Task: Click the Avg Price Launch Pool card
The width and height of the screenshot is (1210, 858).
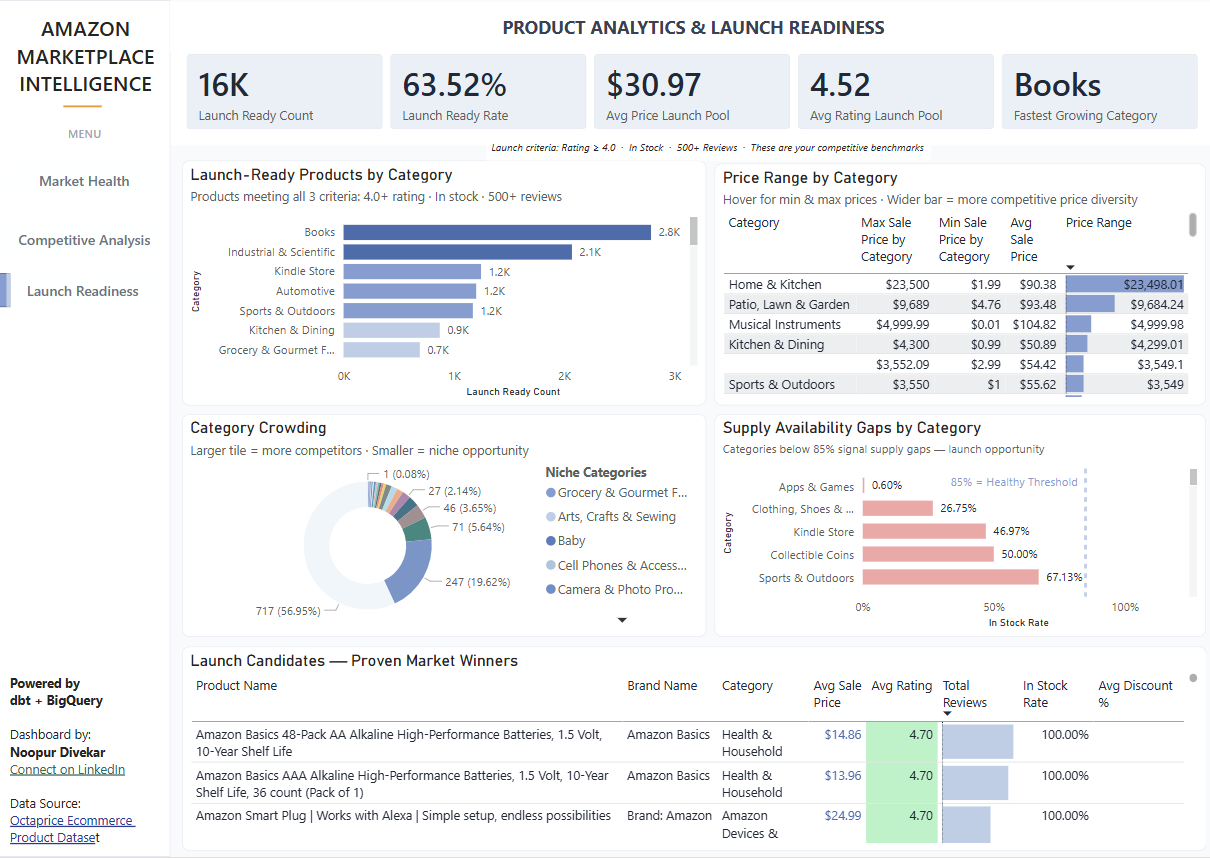Action: (x=692, y=92)
